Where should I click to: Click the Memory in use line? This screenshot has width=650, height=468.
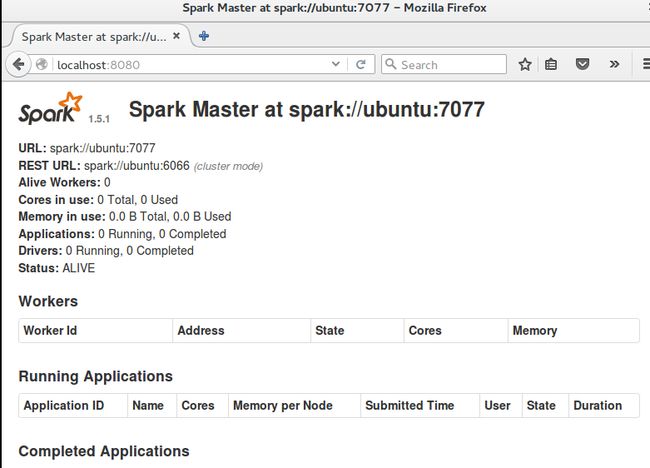coord(125,216)
